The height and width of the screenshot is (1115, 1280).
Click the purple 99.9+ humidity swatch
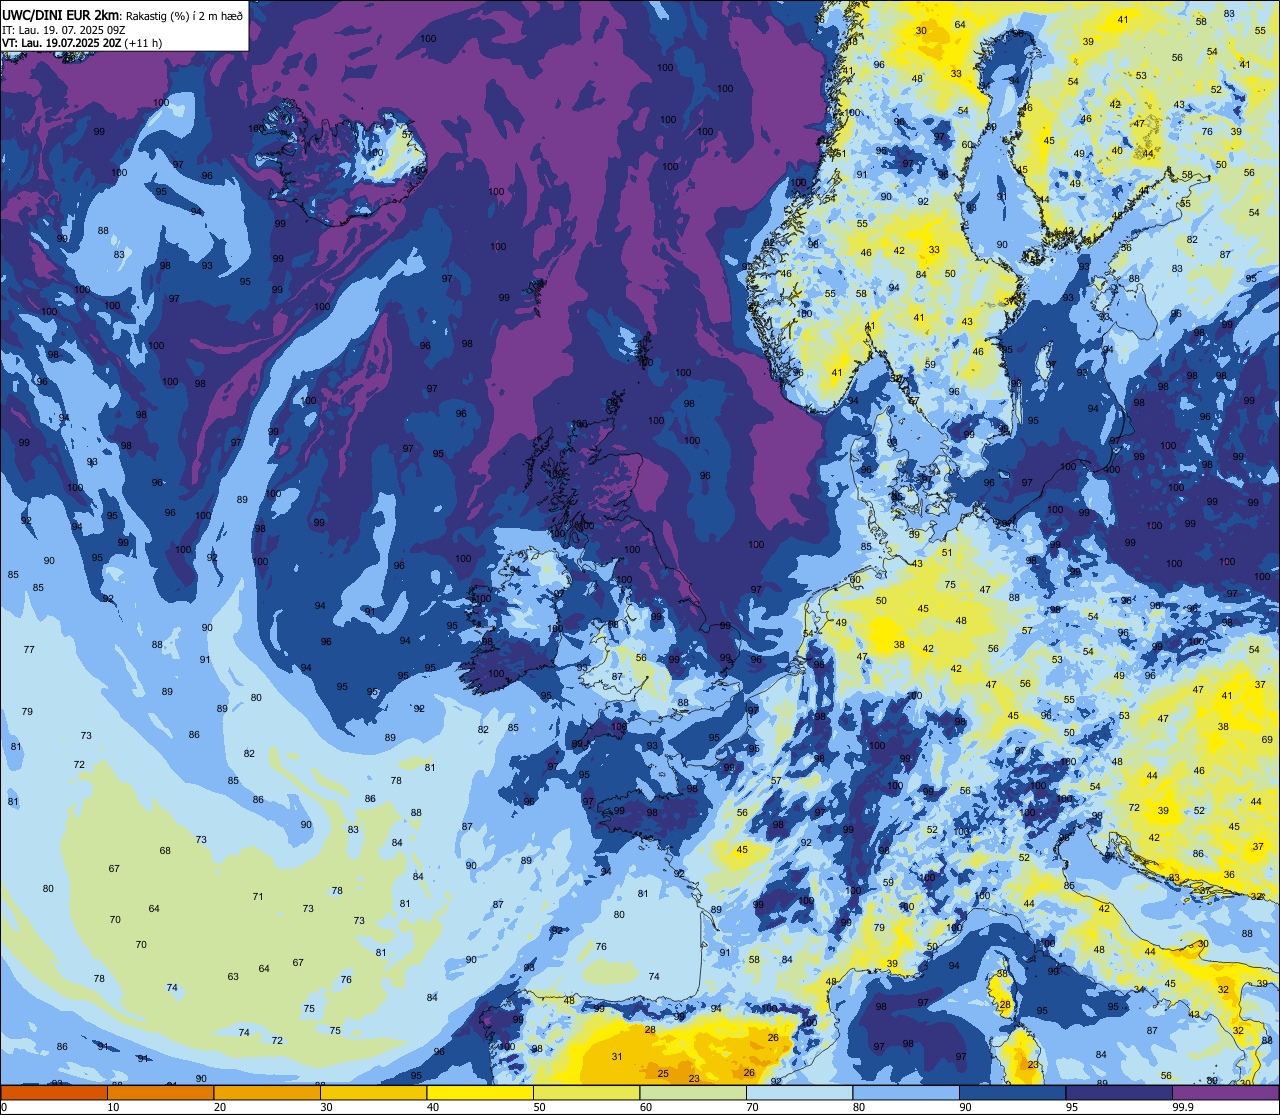1225,1092
